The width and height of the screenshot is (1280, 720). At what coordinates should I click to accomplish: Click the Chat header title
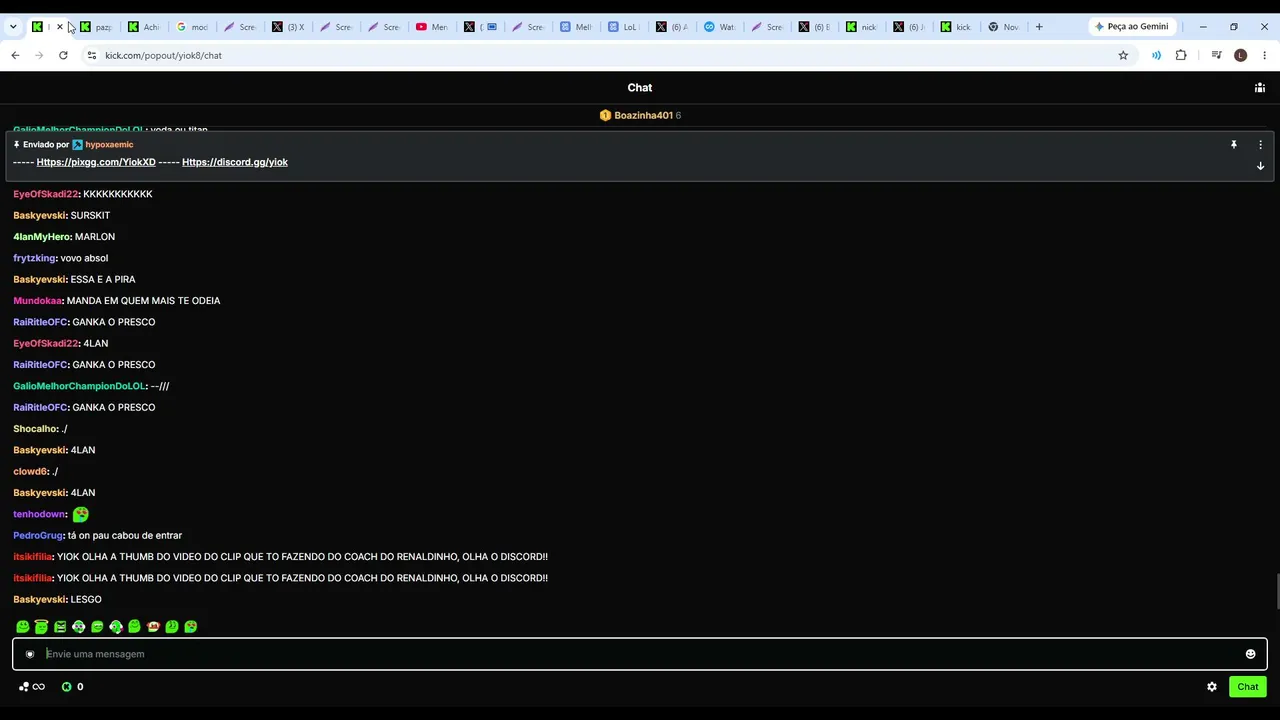(640, 88)
